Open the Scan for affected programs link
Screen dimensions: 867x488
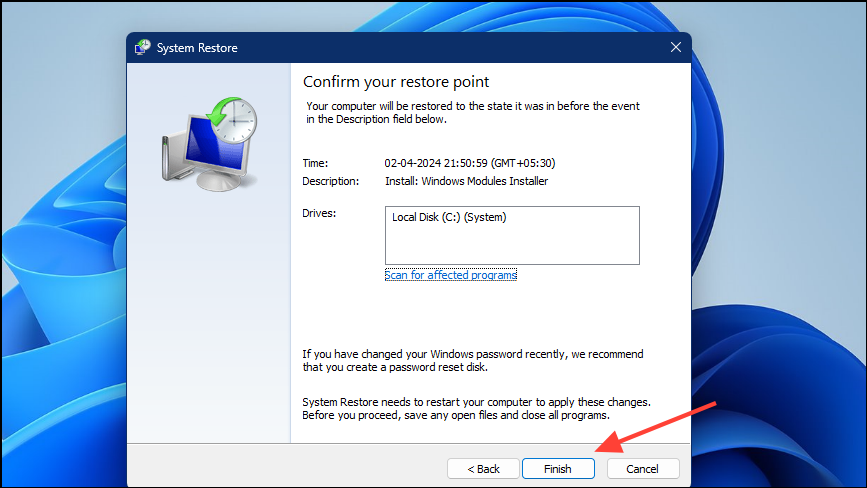(x=451, y=275)
